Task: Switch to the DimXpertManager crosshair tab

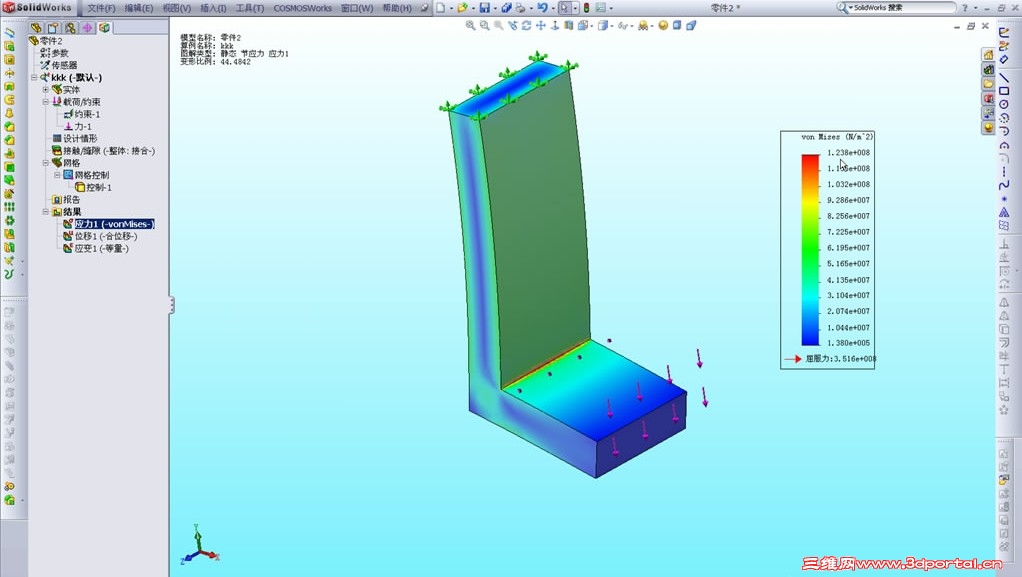Action: point(87,27)
